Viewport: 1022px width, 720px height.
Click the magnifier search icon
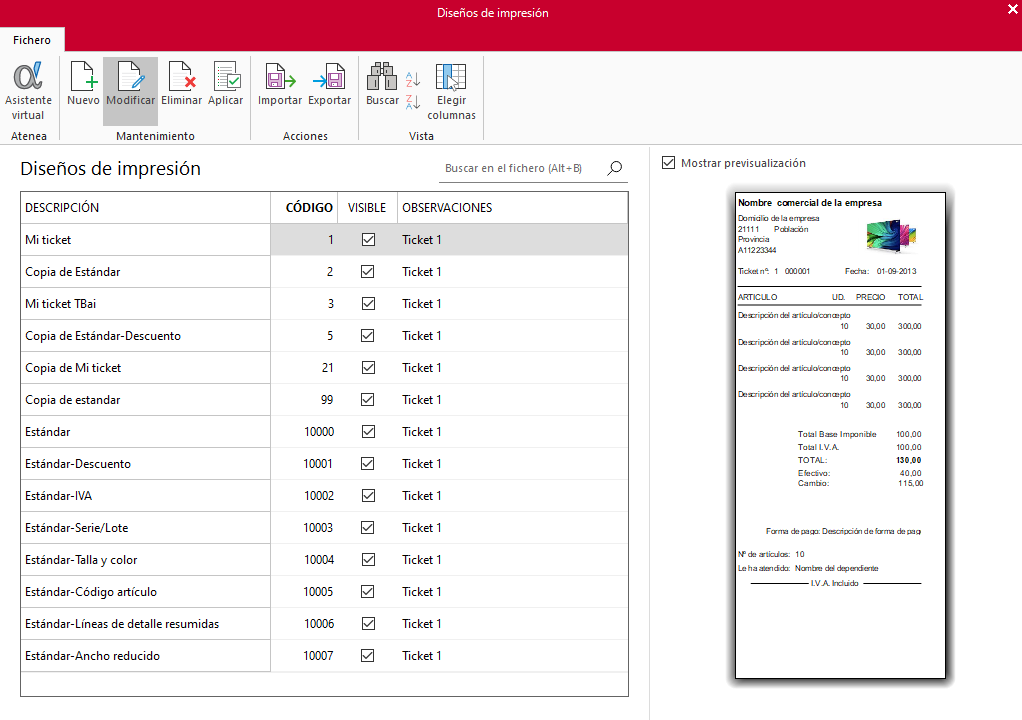click(x=615, y=168)
